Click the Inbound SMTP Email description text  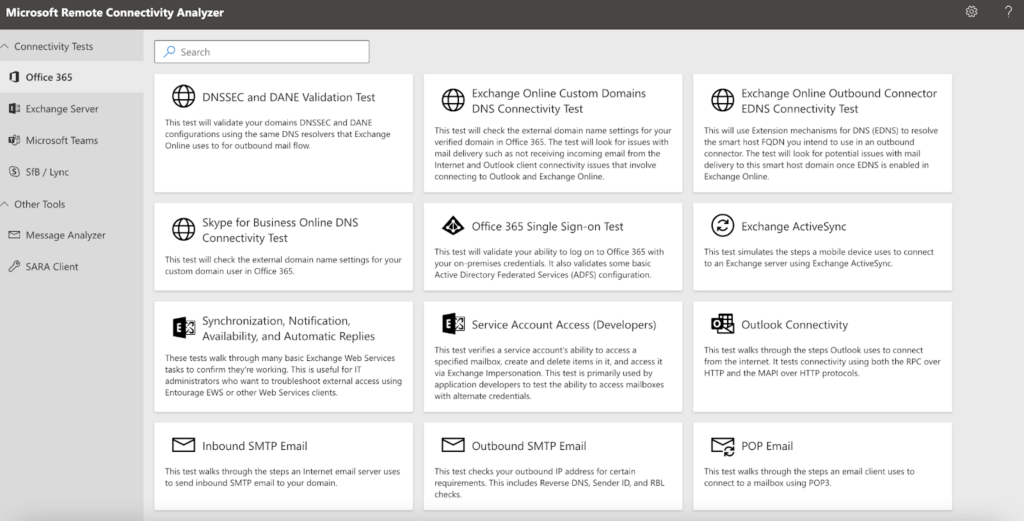tap(282, 477)
